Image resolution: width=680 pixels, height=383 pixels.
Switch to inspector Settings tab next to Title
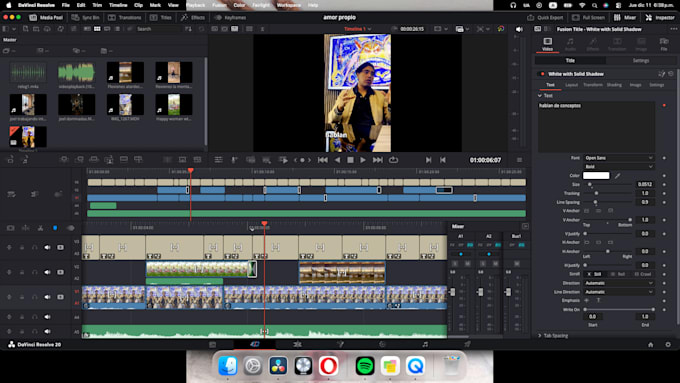641,61
